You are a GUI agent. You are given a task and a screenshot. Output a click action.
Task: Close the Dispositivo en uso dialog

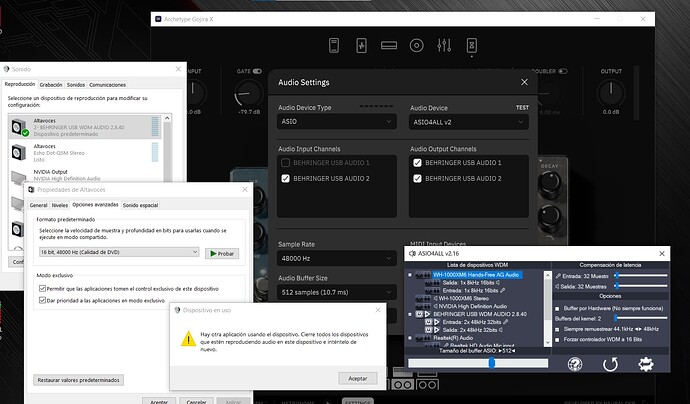[378, 310]
